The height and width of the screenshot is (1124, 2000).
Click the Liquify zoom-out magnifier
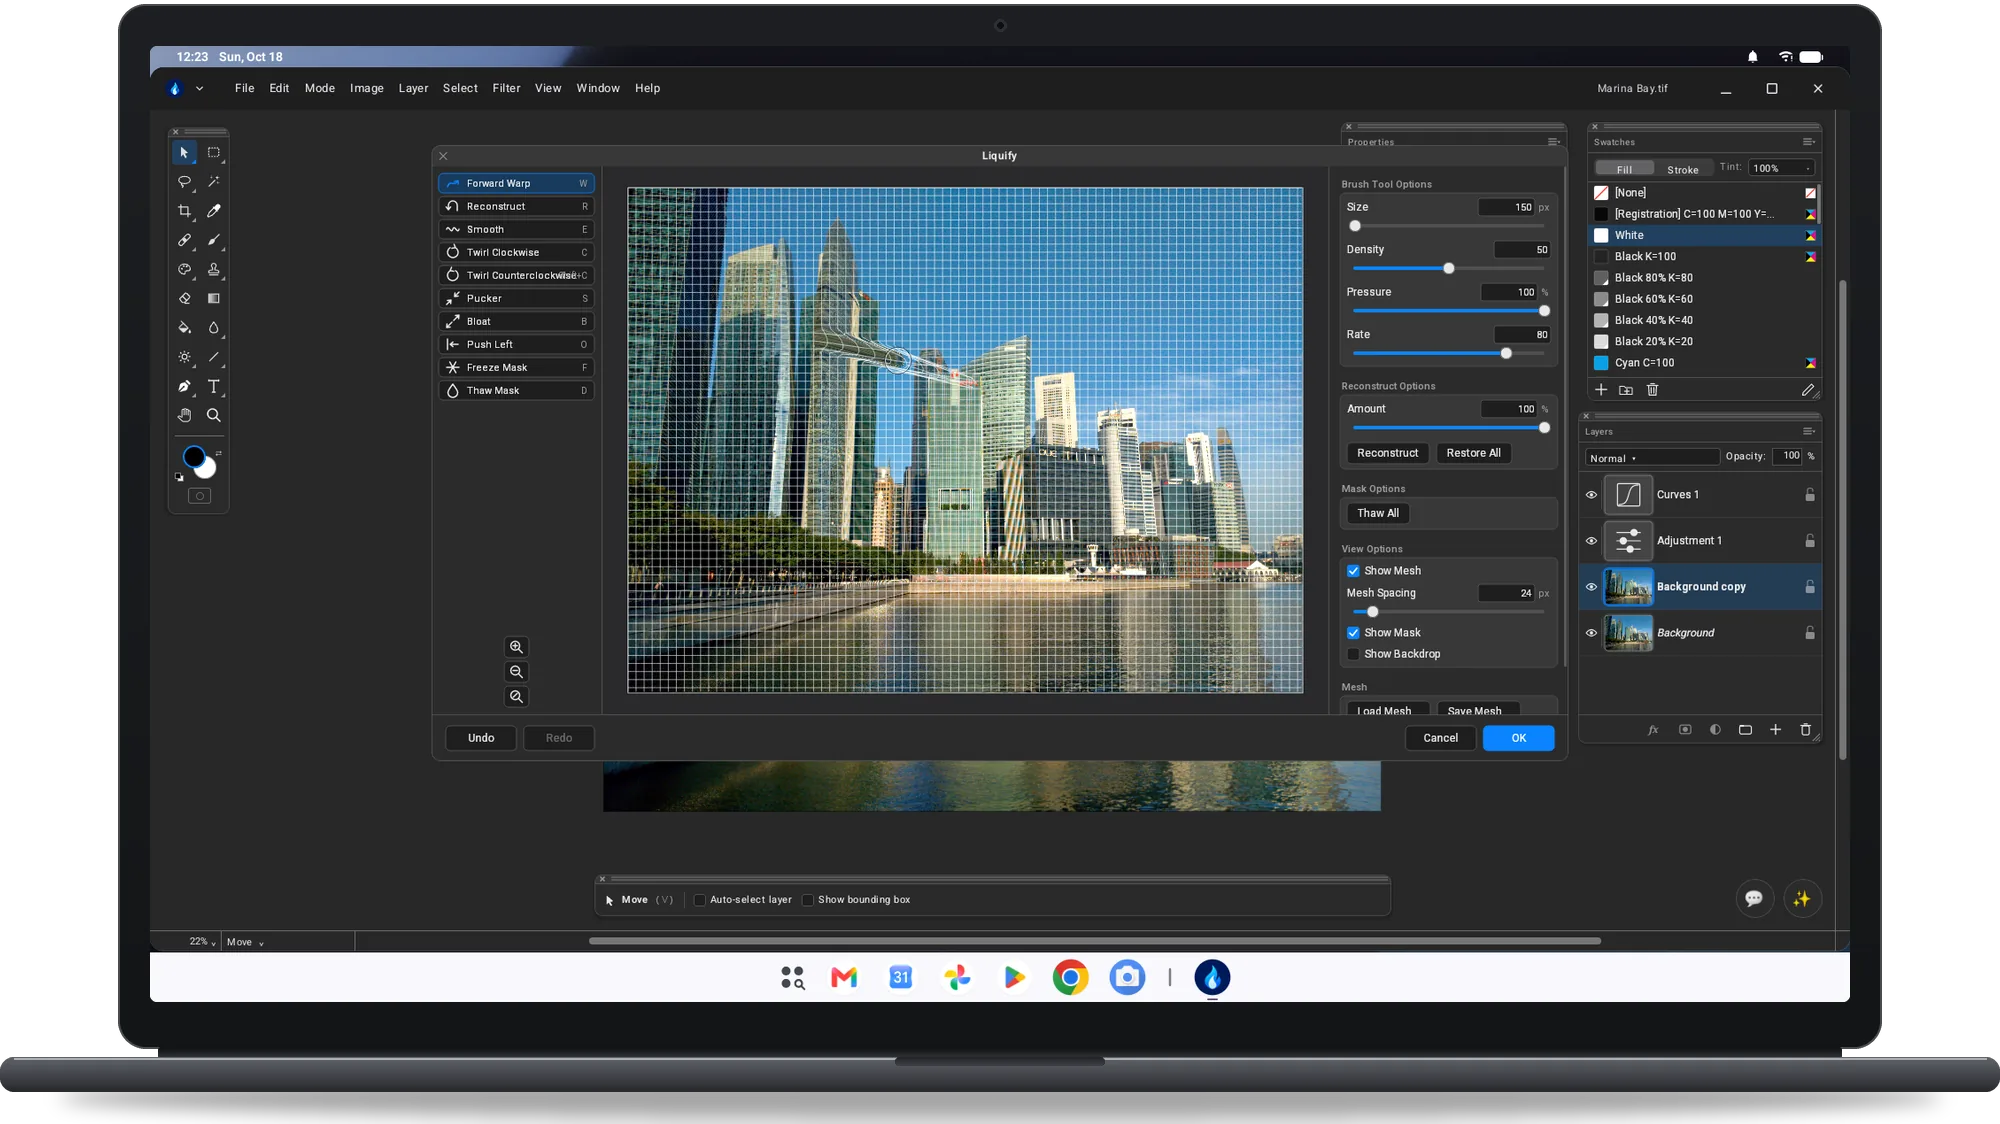[x=516, y=672]
